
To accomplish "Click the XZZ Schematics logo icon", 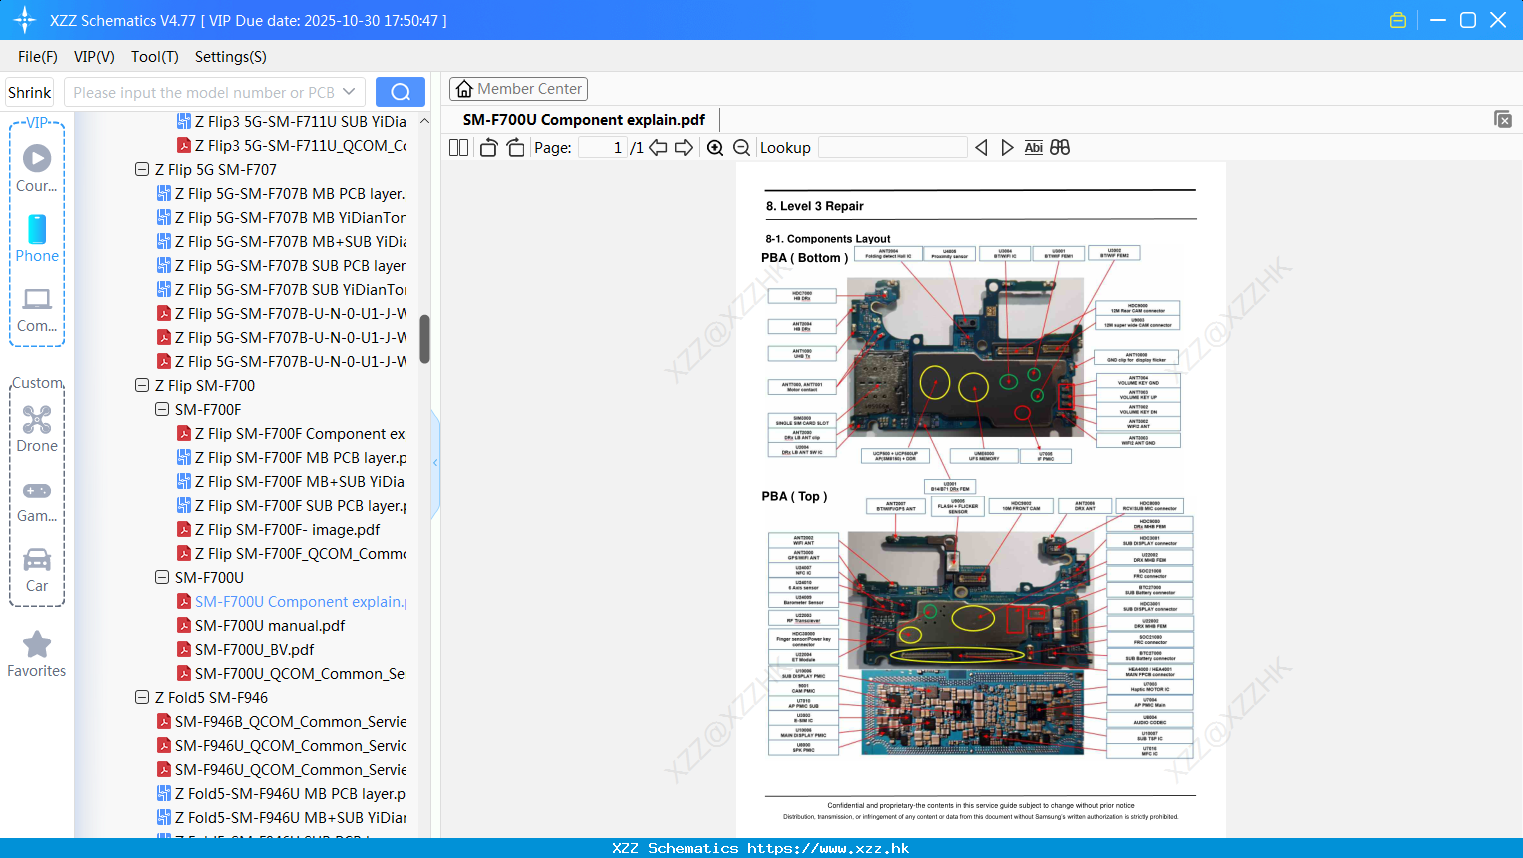I will 25,20.
